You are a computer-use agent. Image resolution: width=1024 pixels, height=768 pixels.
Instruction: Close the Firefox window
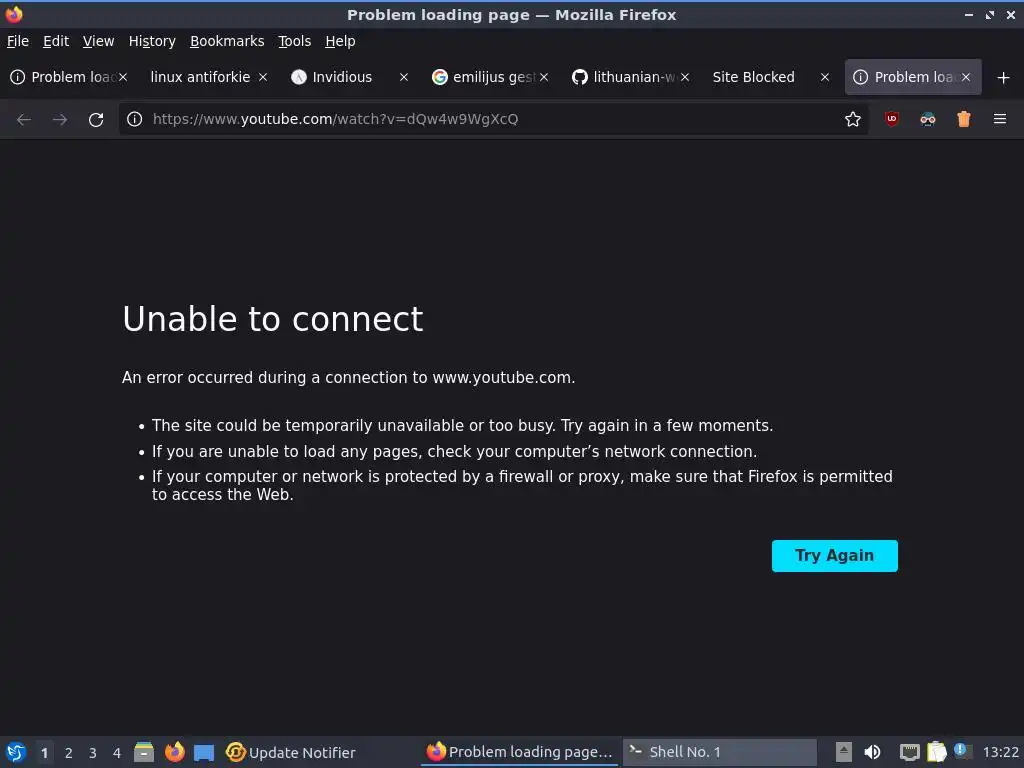click(x=1011, y=14)
